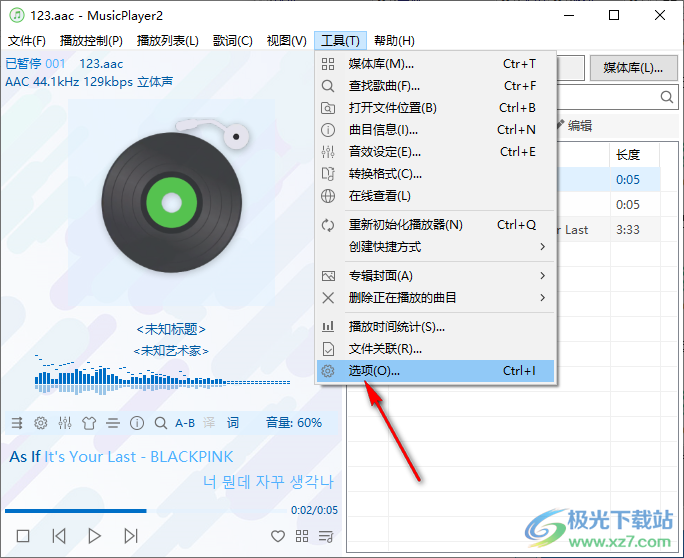Screen dimensions: 684x558
Task: Skip to the previous track
Action: pyautogui.click(x=59, y=536)
